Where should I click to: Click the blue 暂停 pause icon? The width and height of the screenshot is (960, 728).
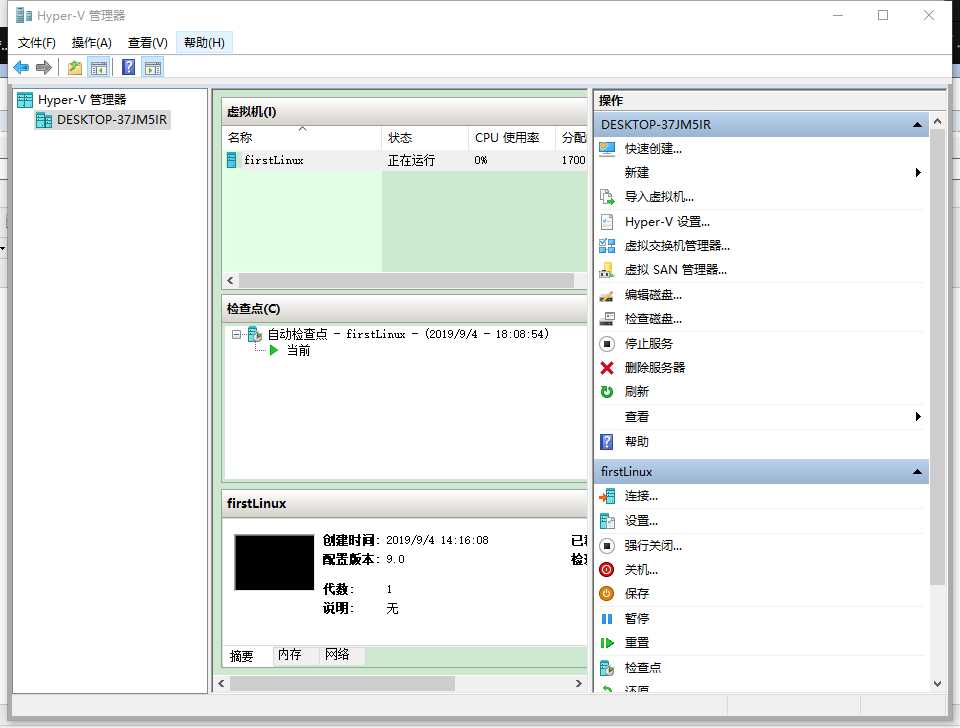607,619
